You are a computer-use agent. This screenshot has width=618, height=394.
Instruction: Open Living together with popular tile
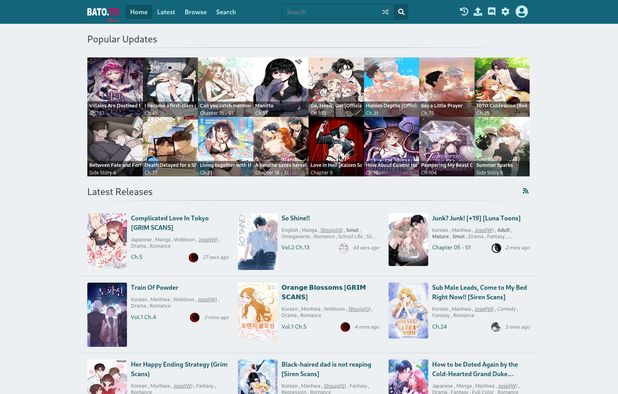pyautogui.click(x=225, y=147)
